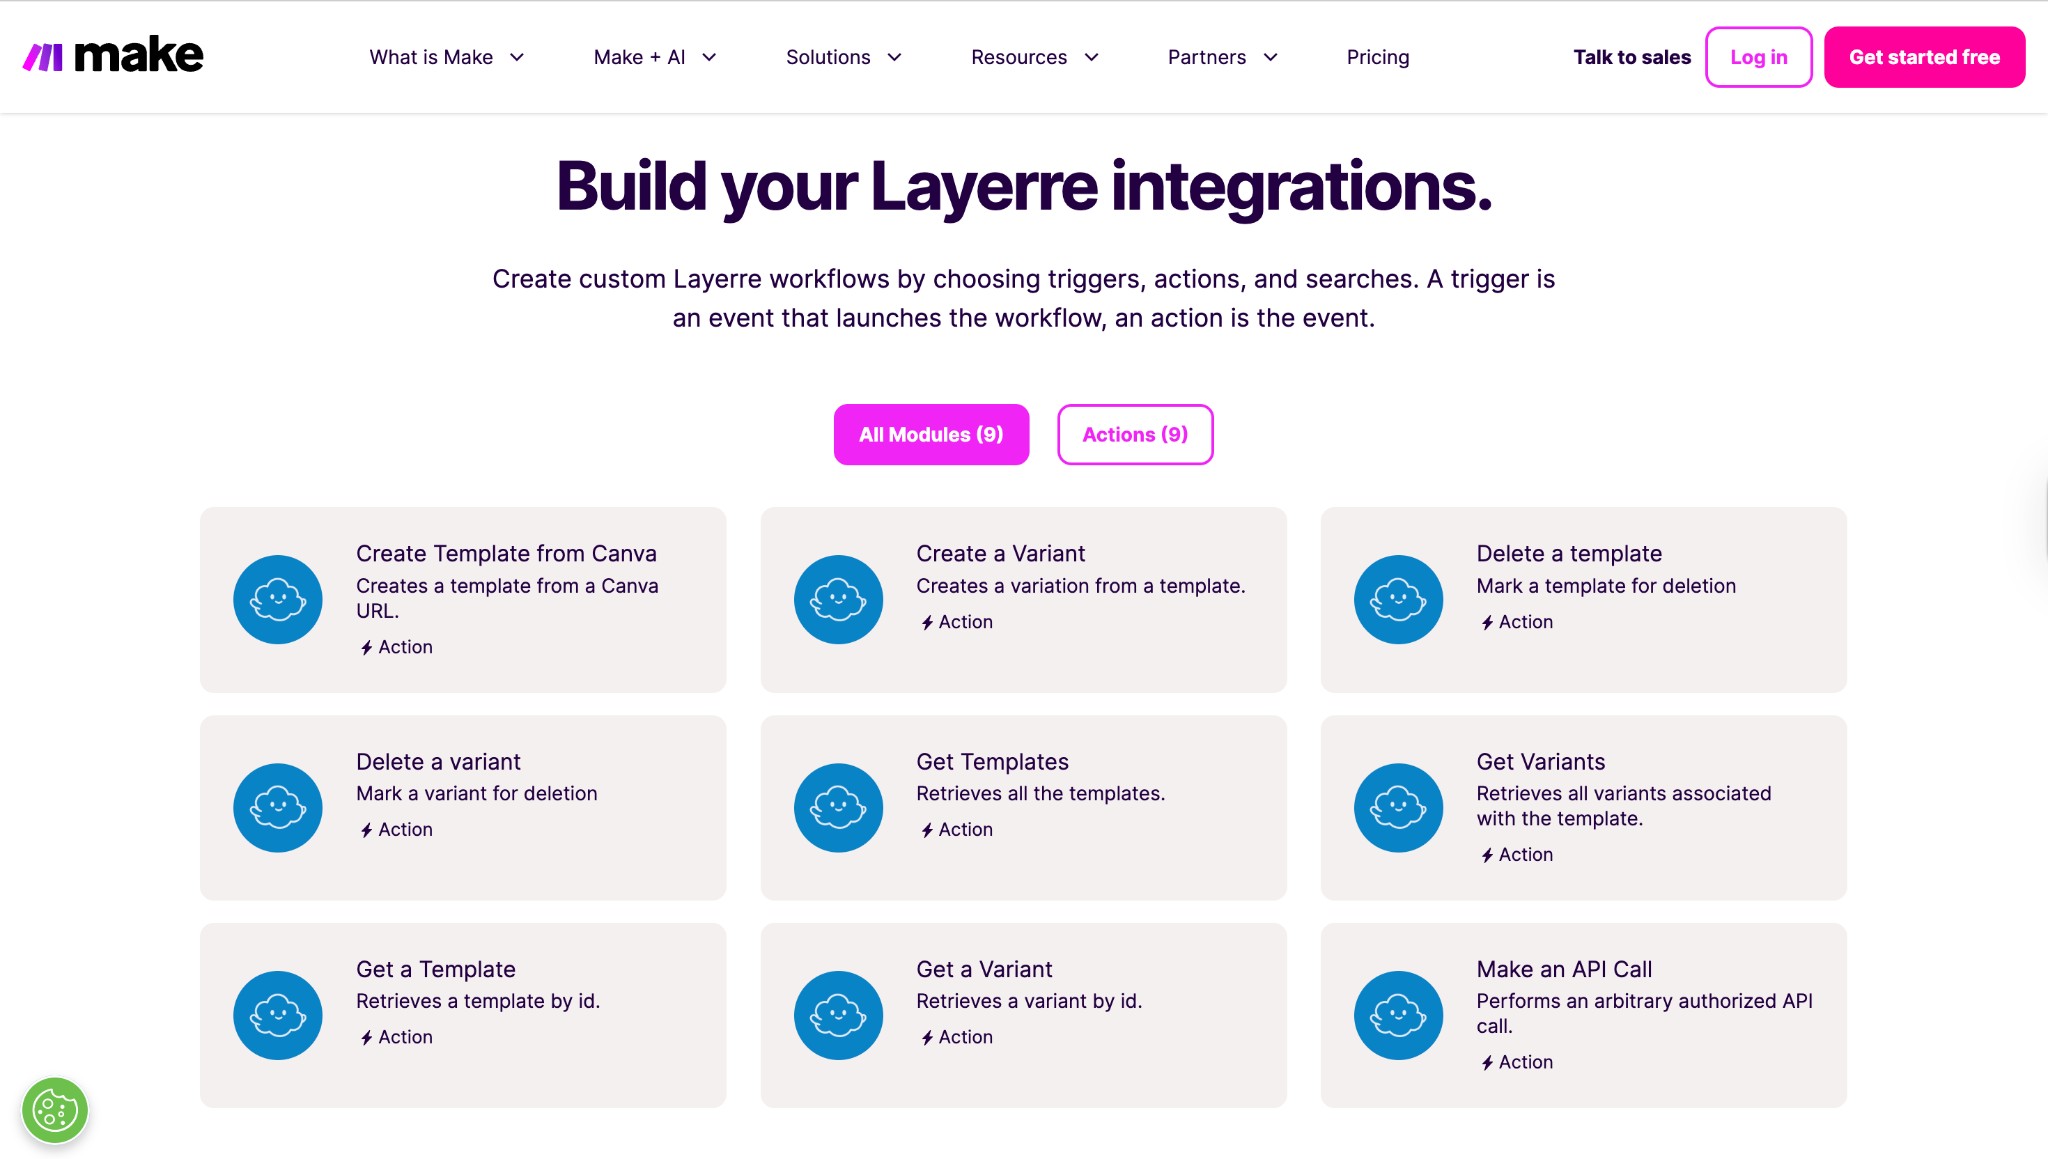Click Layerre icon on Get a Variant card

[x=838, y=1015]
